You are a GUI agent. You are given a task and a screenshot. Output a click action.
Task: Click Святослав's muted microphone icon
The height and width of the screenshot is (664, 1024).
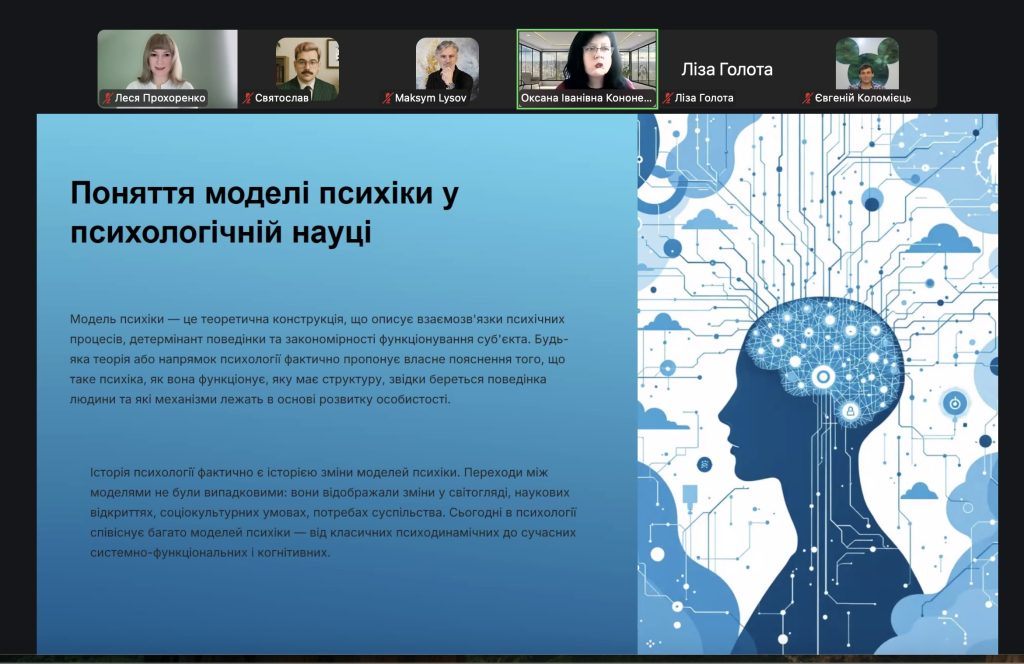coord(247,98)
